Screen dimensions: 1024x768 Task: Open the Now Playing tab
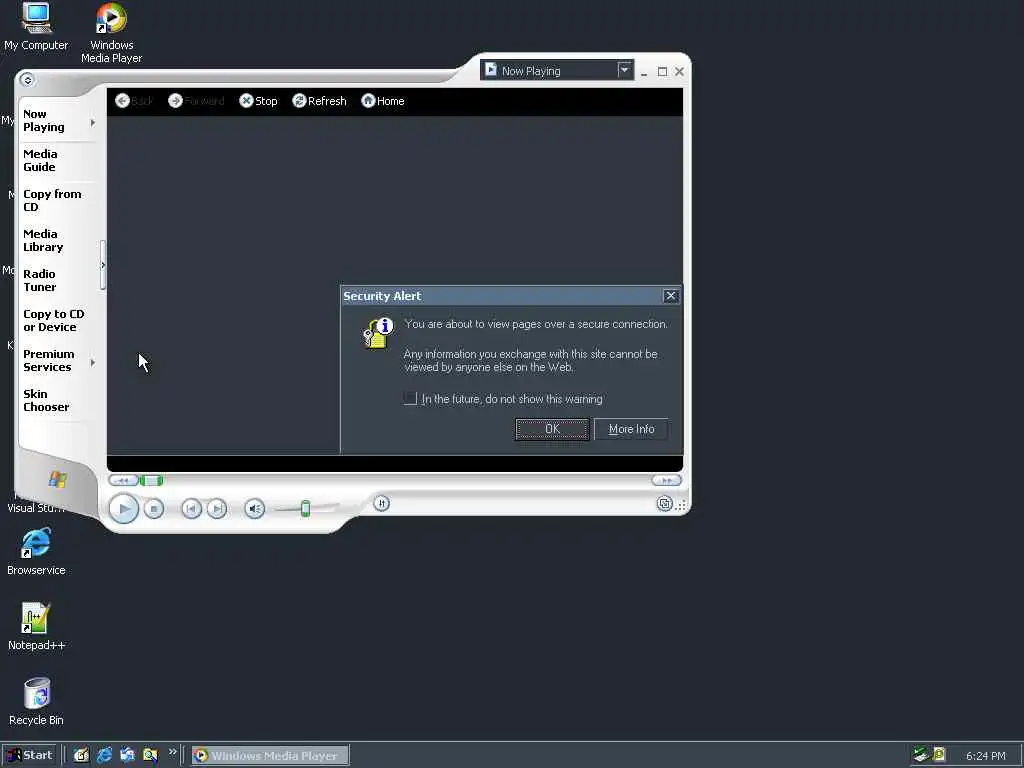click(44, 121)
